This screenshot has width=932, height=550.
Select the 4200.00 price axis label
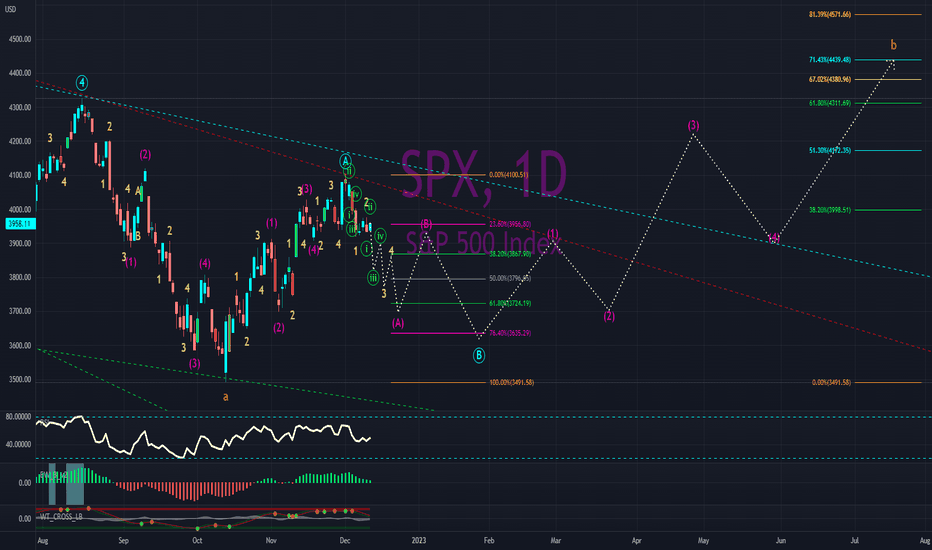(20, 142)
